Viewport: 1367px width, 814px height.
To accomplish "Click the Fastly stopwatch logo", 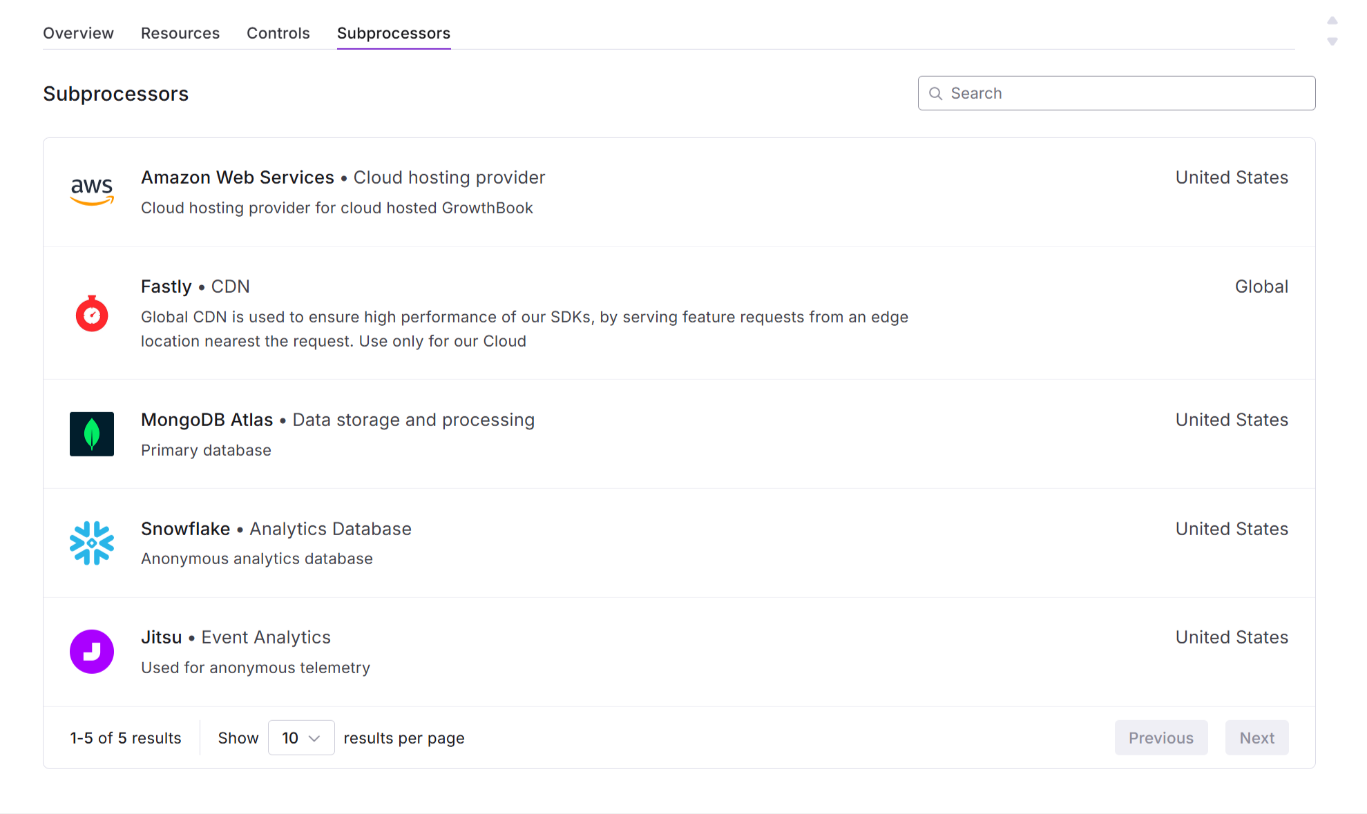I will pos(92,313).
